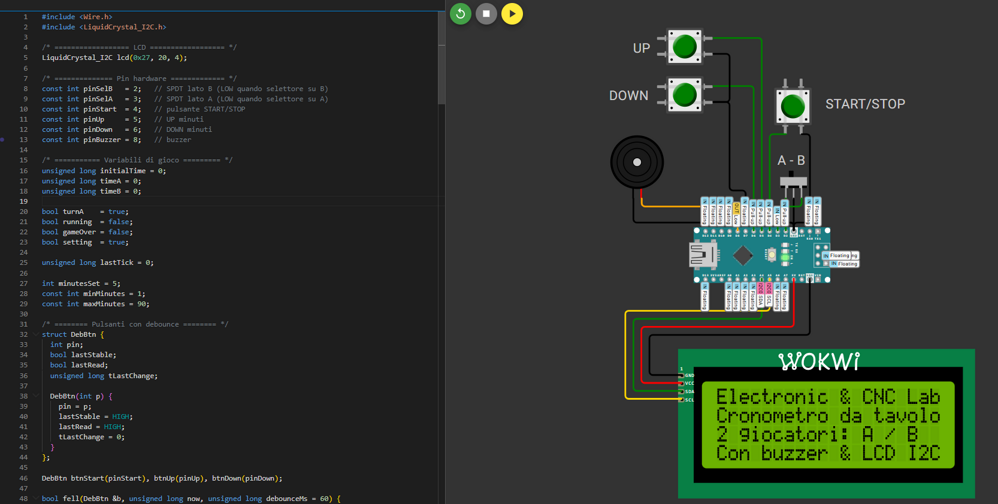Select the Arduino Nano USB connector

coord(703,255)
